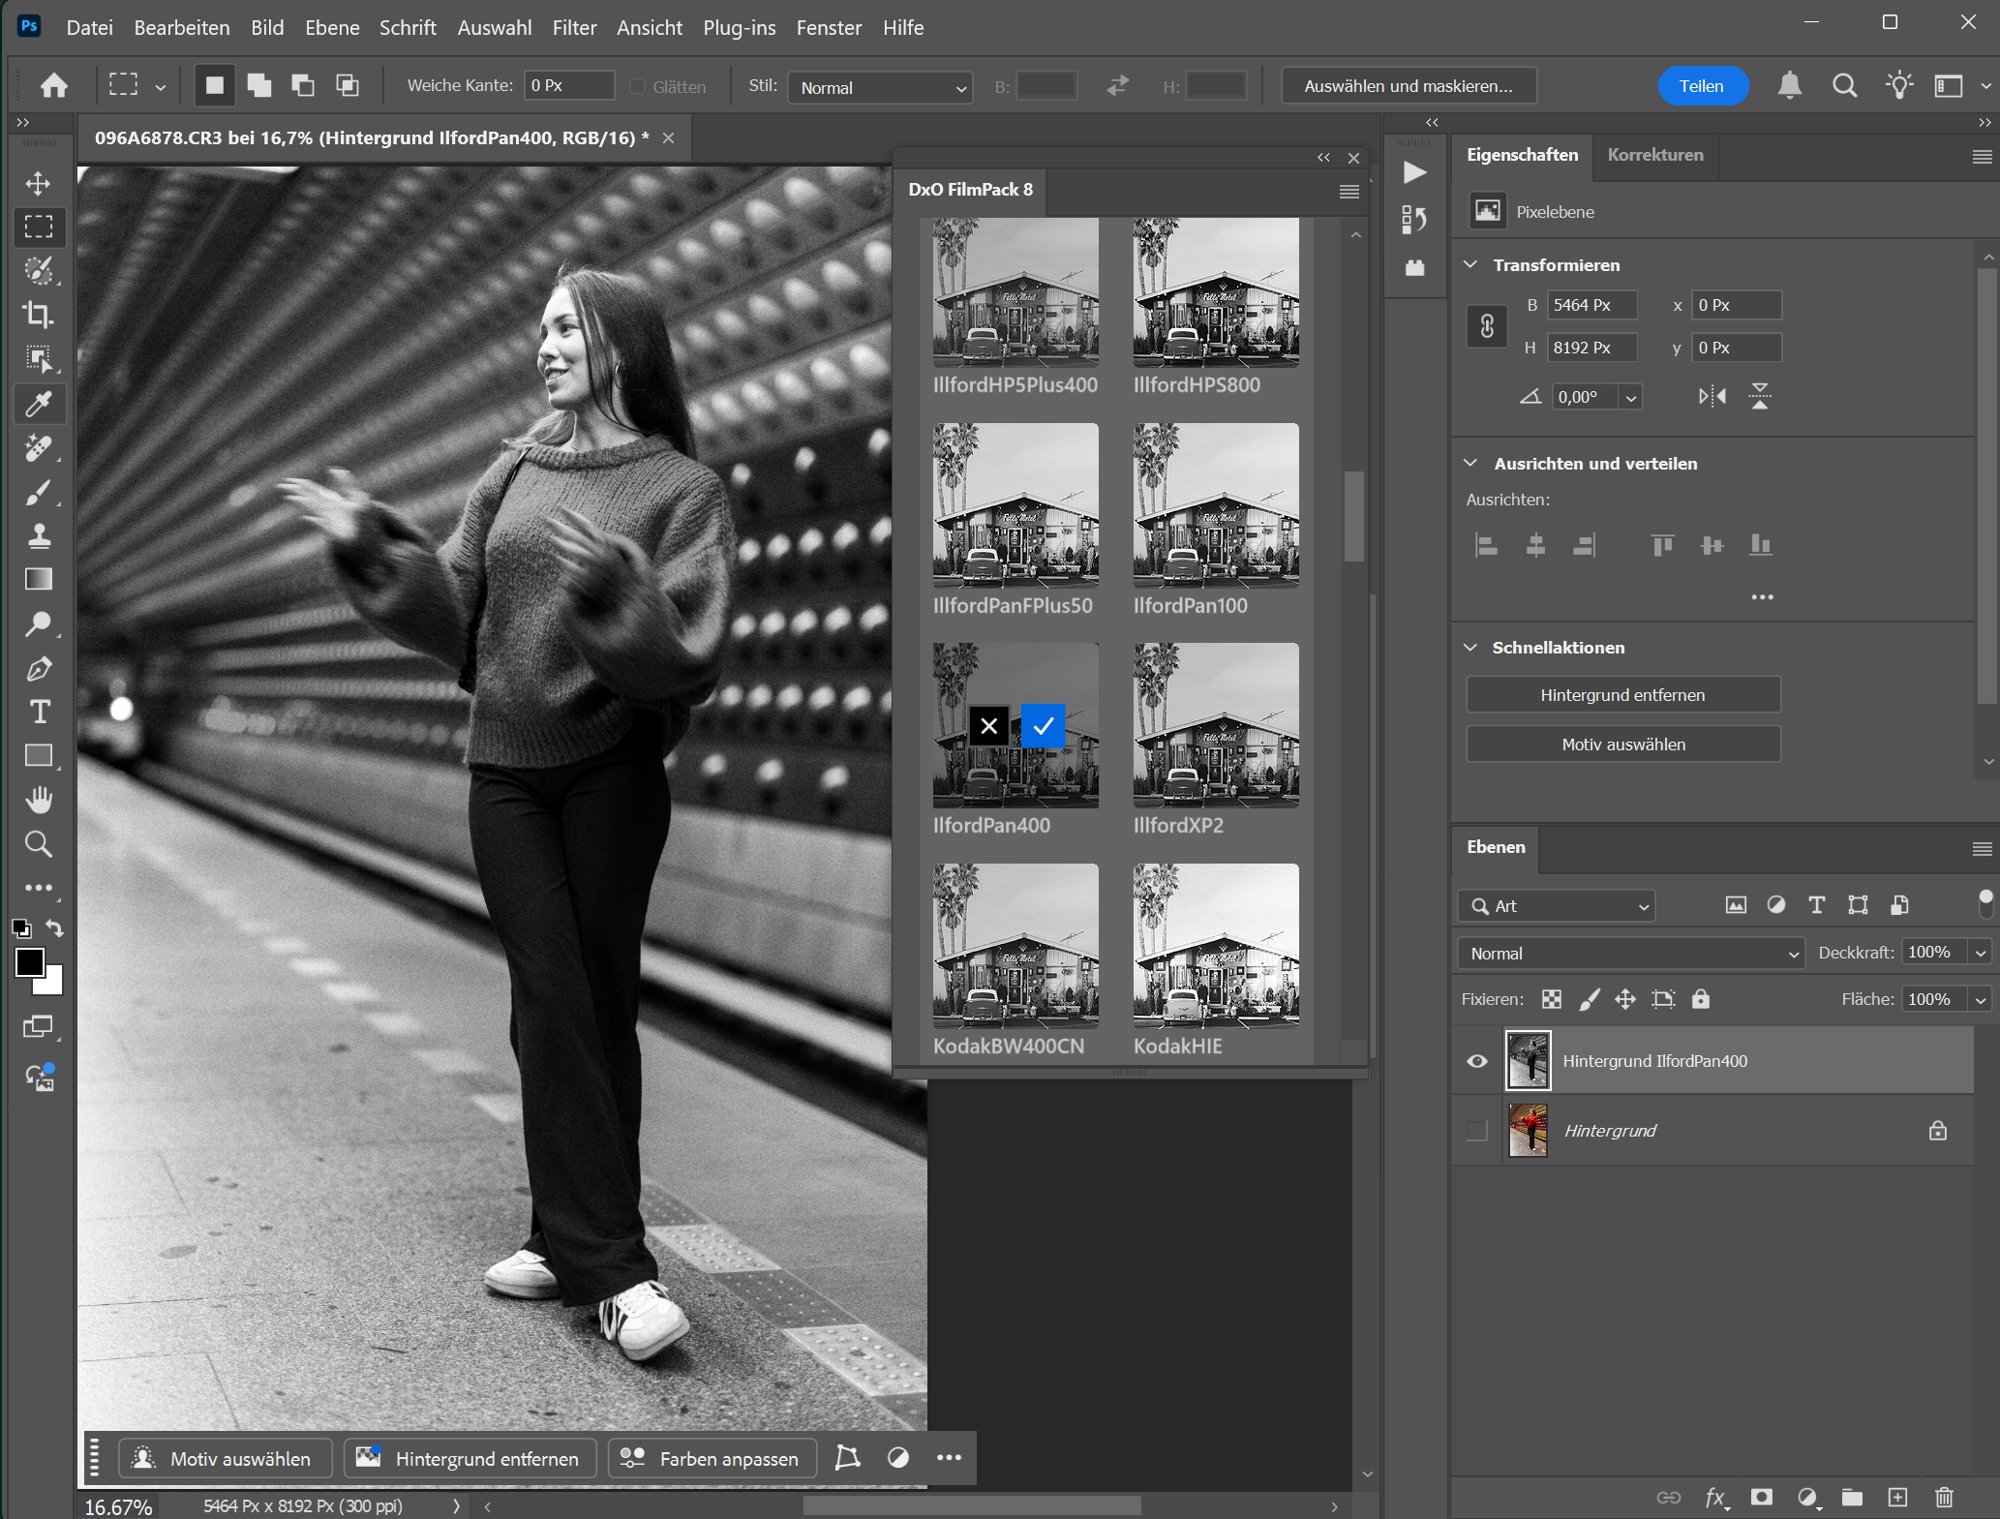Screen dimensions: 2000x1519
Task: Click the delete layer trash icon
Action: tap(1944, 1497)
